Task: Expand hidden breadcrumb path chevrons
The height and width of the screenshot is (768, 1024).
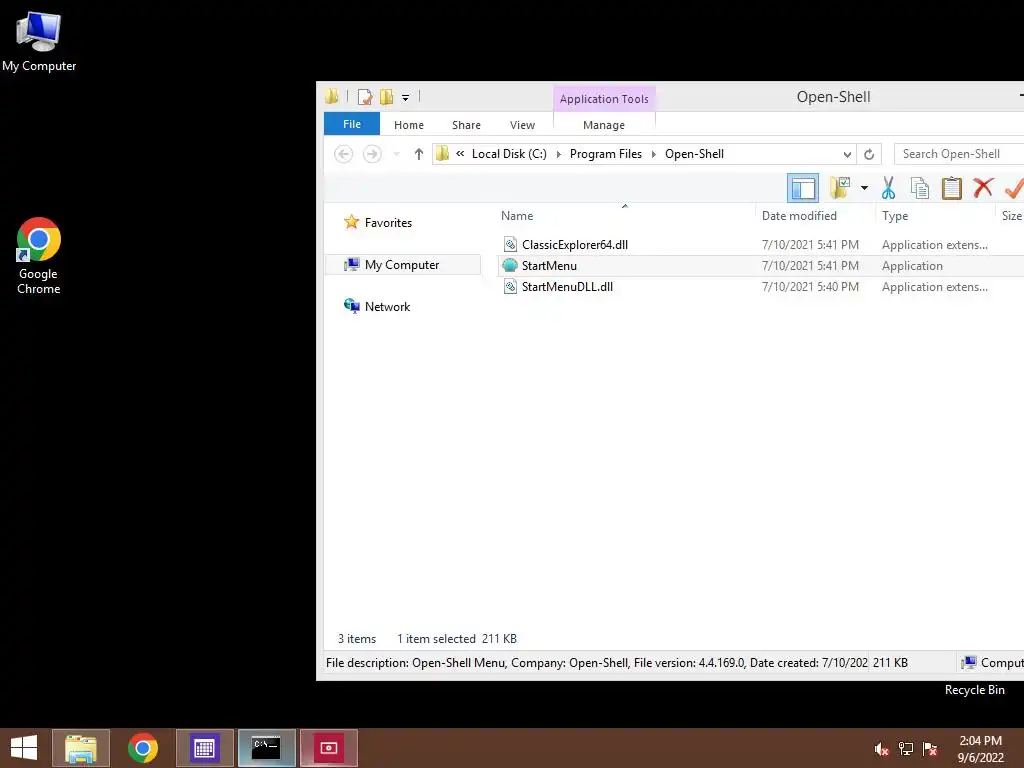Action: pos(460,153)
